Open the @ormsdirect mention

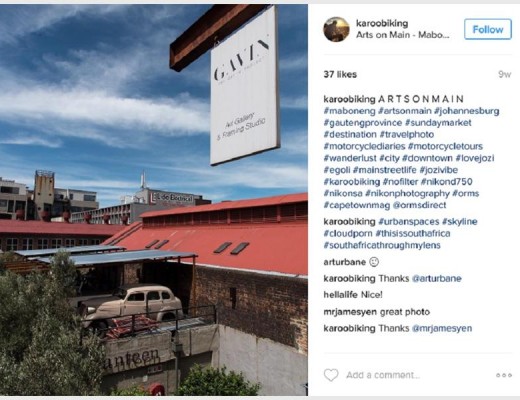click(x=419, y=205)
